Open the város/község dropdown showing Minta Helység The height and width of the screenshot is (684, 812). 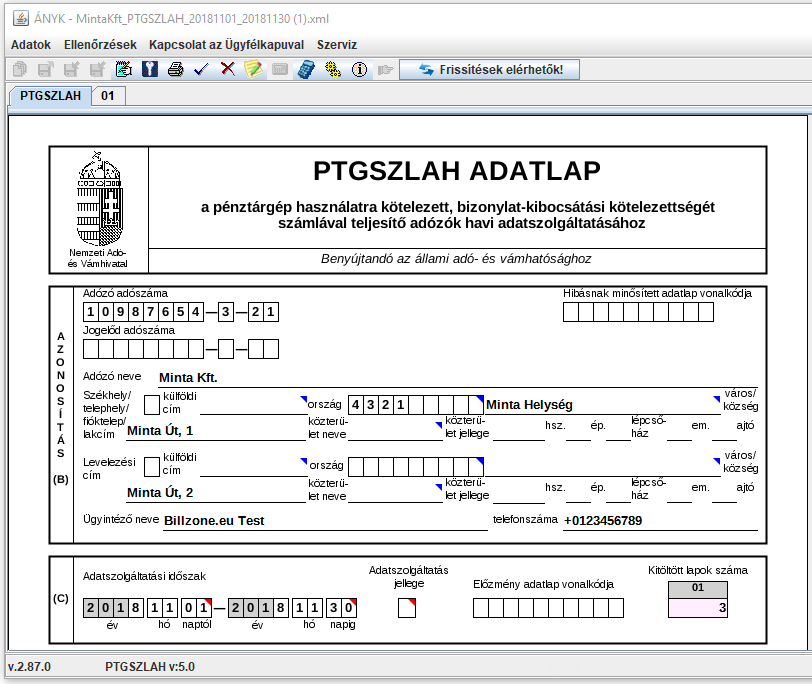click(602, 405)
